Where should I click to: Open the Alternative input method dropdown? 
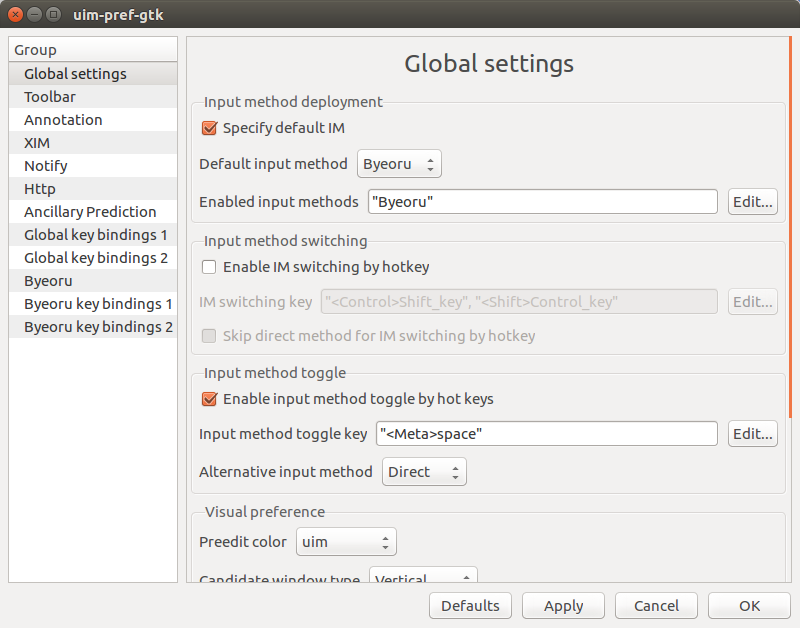424,472
